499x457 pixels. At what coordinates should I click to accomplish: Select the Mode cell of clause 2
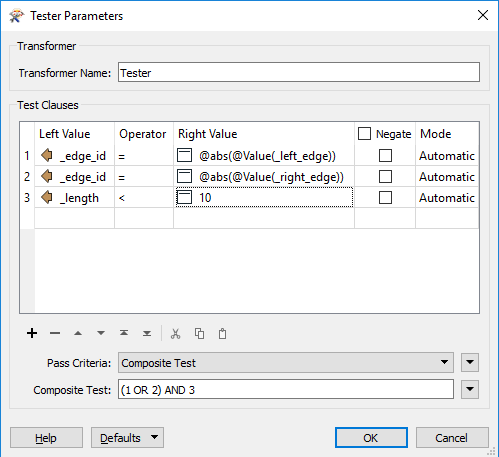[447, 177]
